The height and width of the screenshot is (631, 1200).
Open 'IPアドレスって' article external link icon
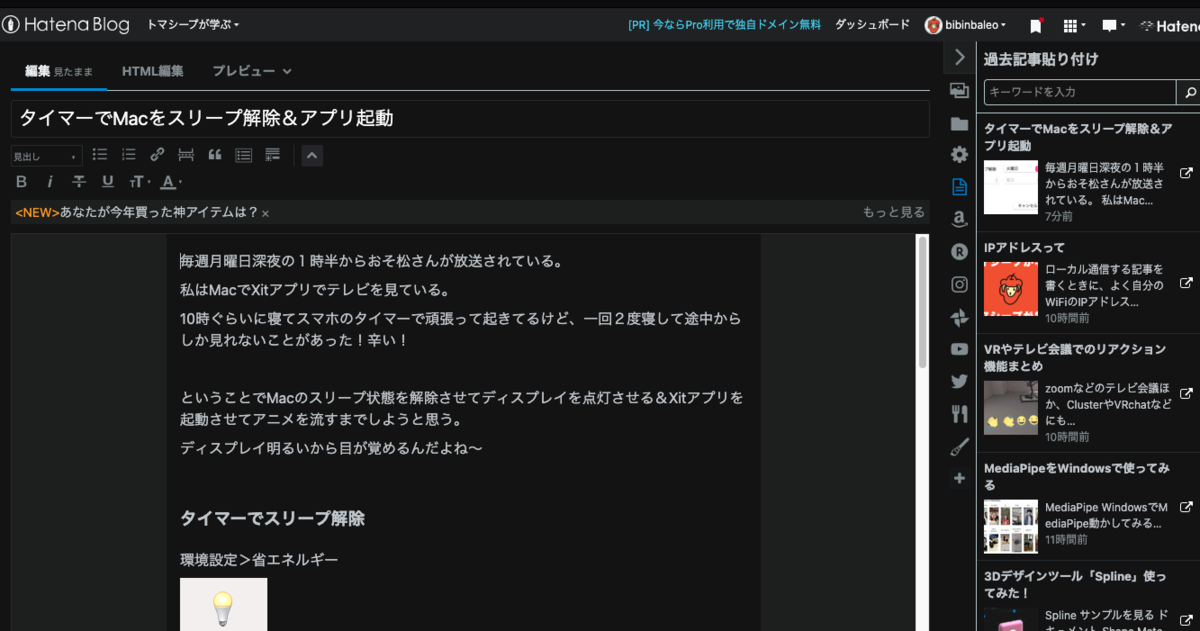(x=1186, y=283)
